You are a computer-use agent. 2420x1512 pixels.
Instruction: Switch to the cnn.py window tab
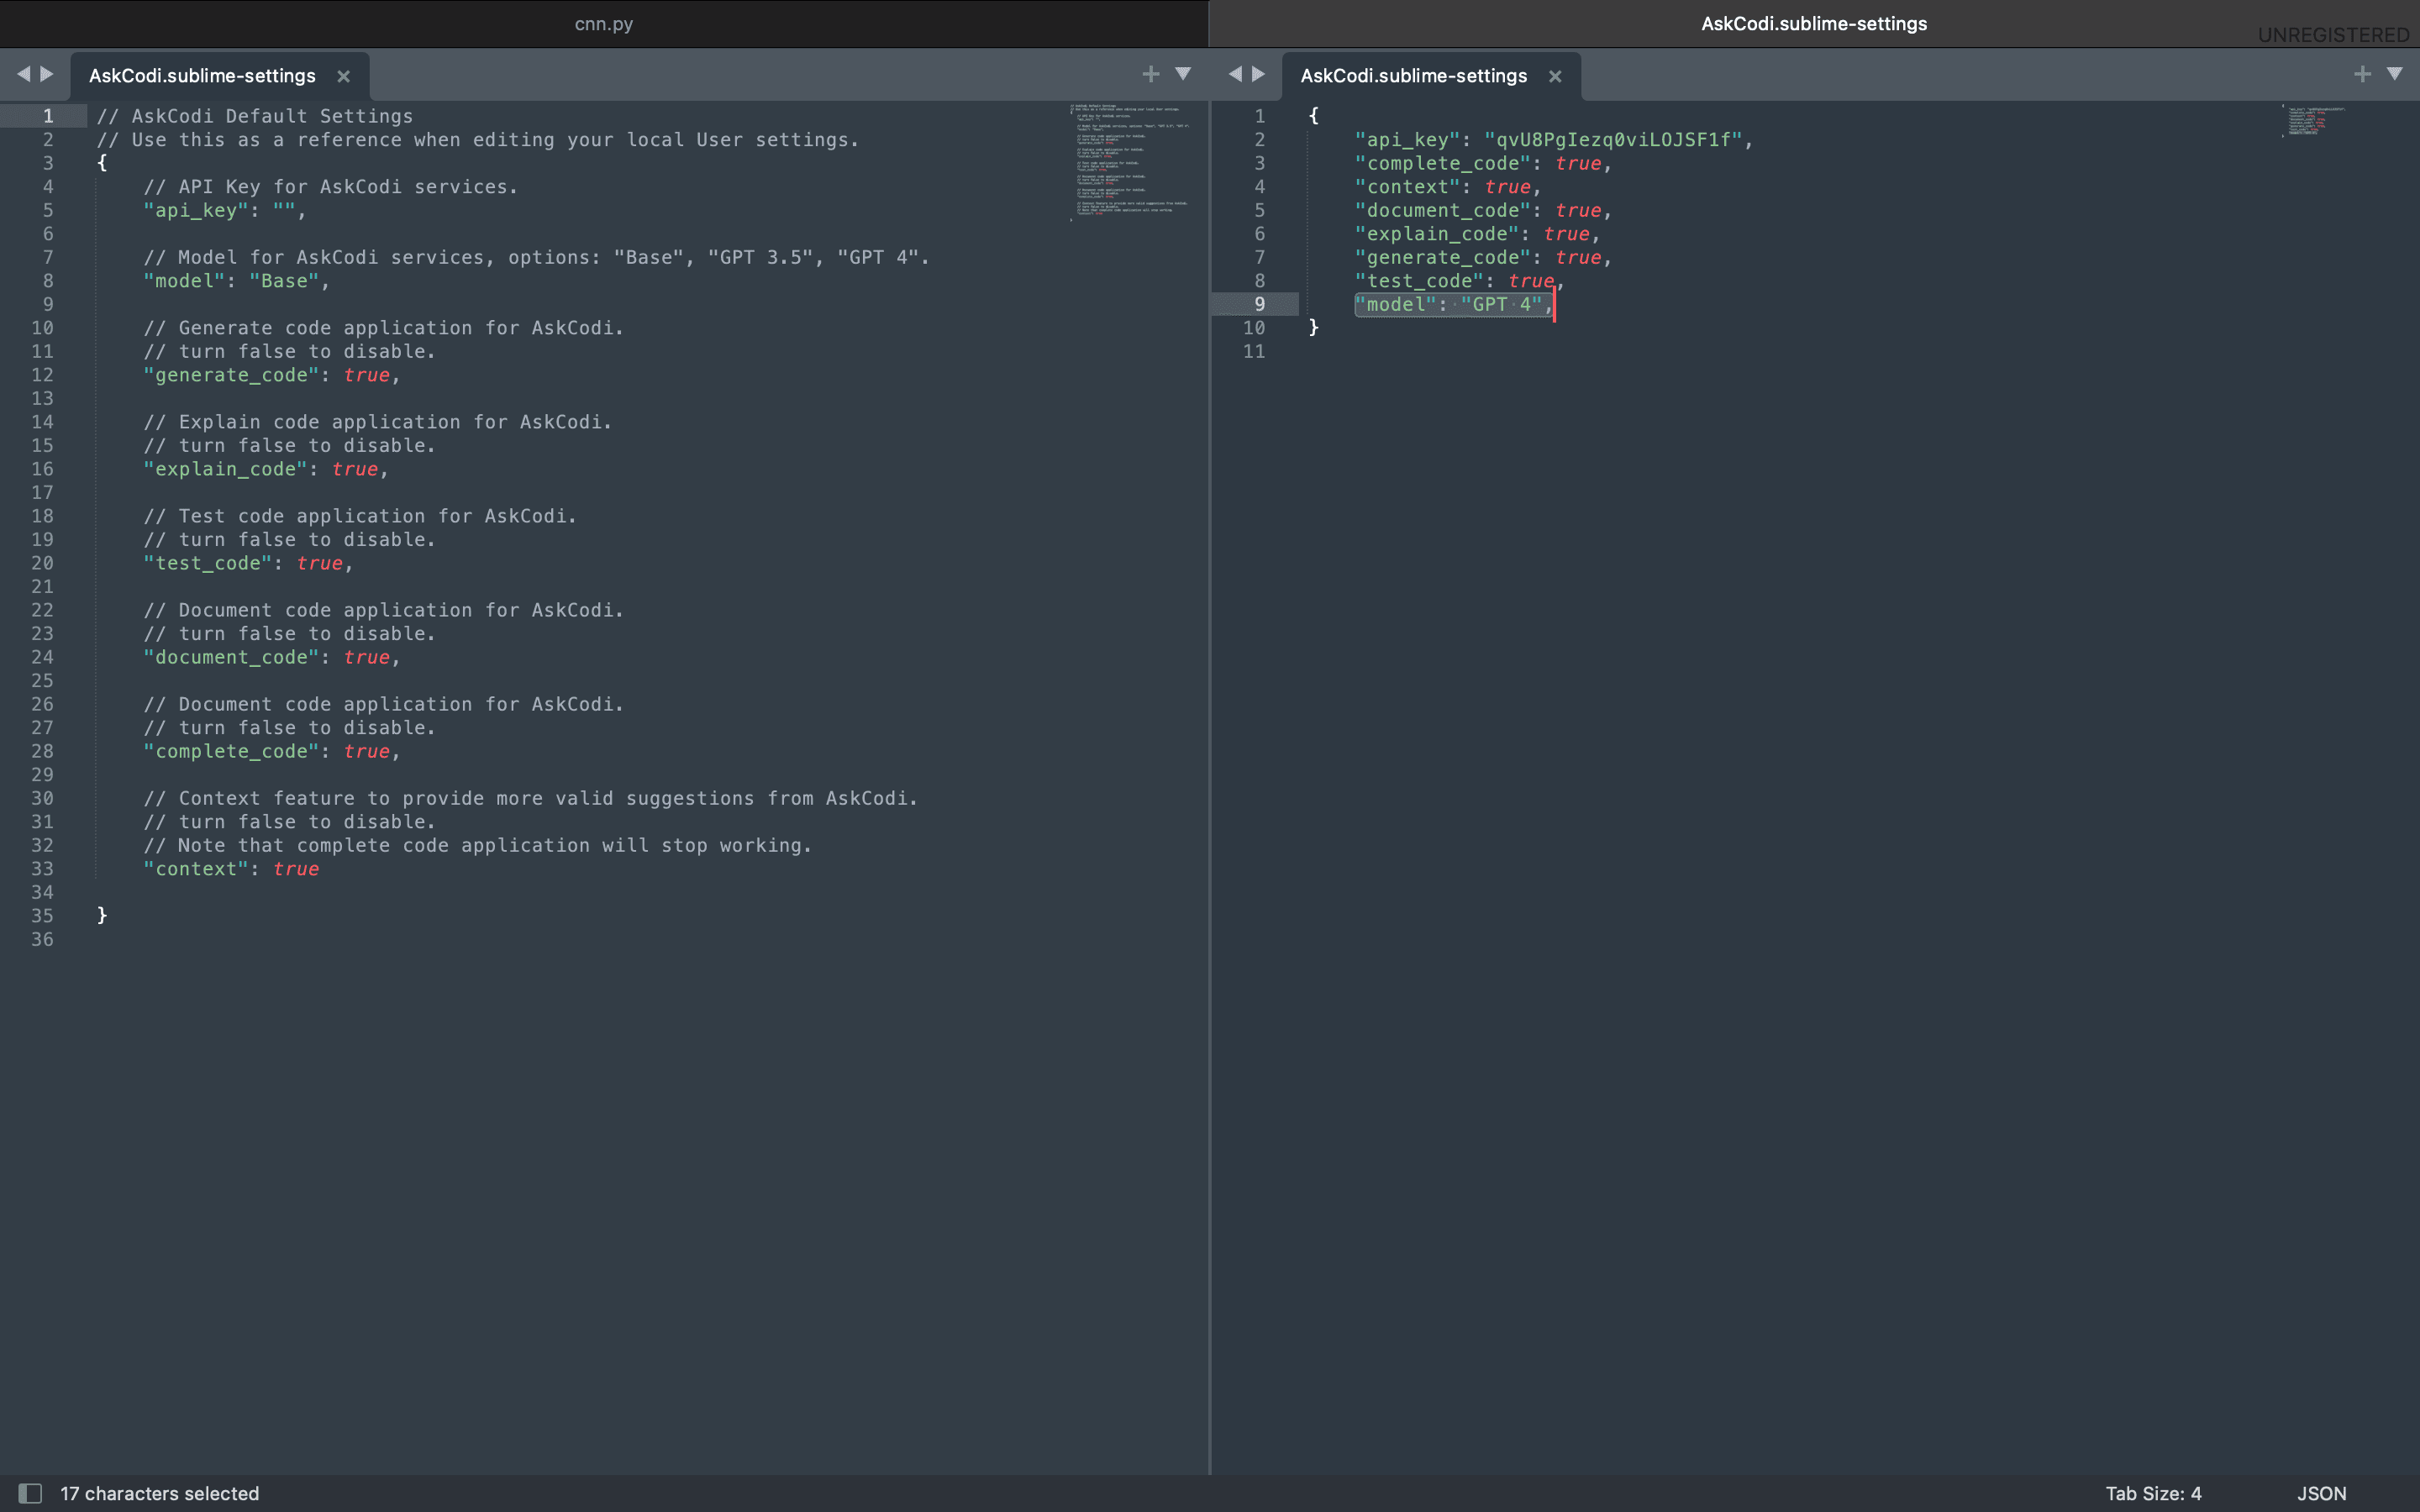(604, 24)
